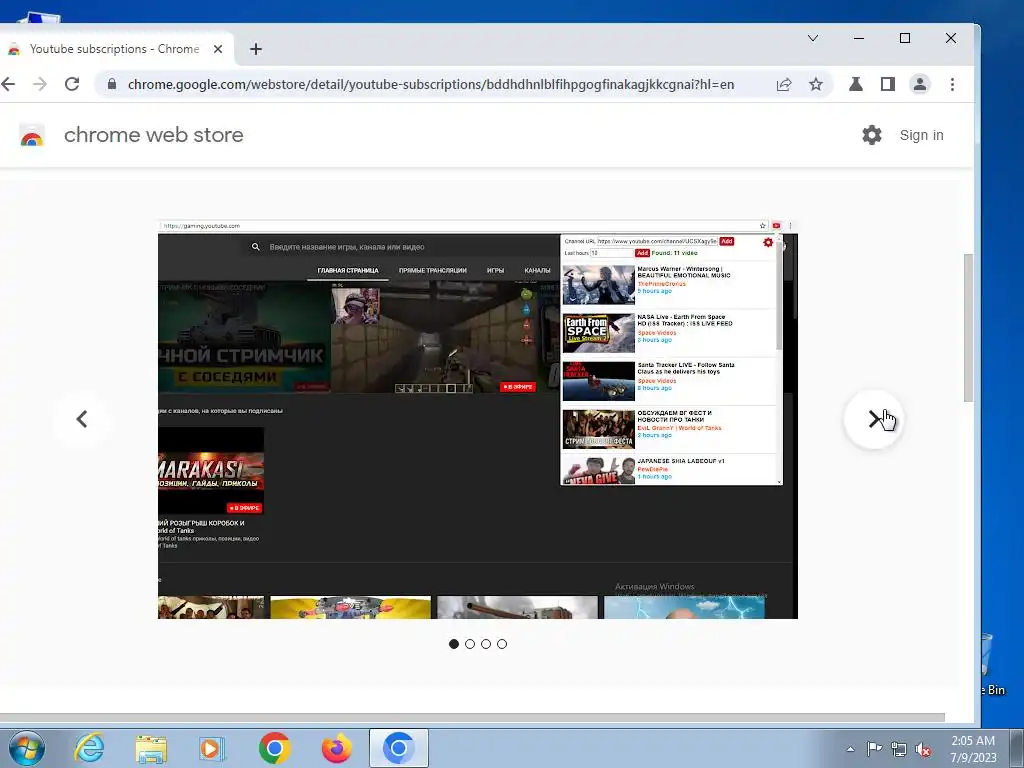Open the Chrome three-dot menu
The height and width of the screenshot is (768, 1024).
tap(952, 84)
